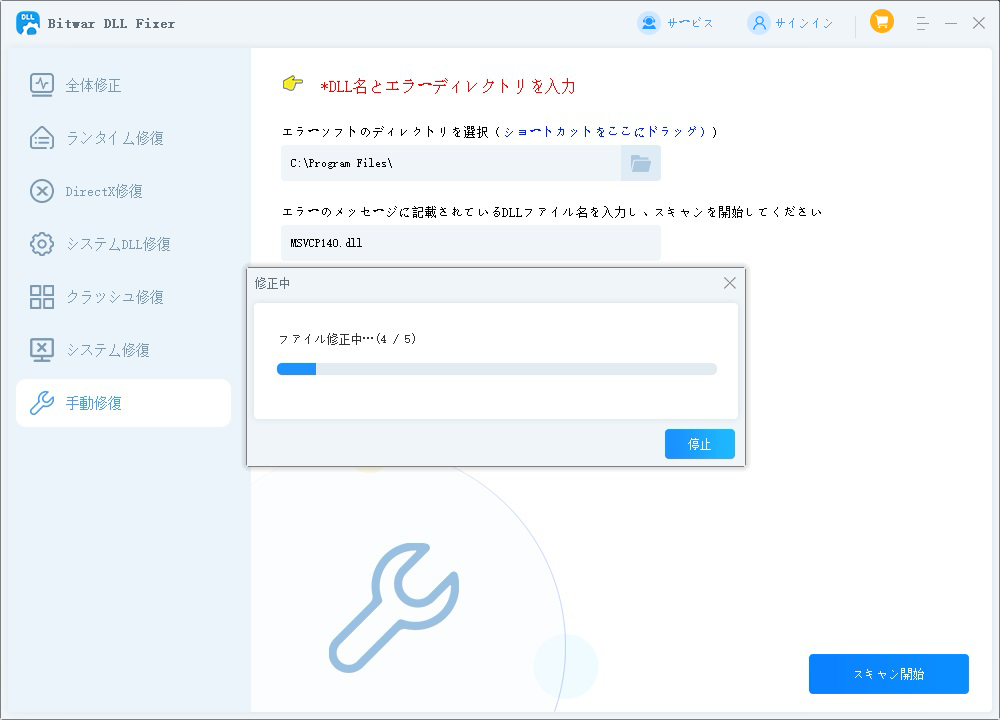Open the サービス support icon
This screenshot has height=720, width=1000.
click(649, 24)
